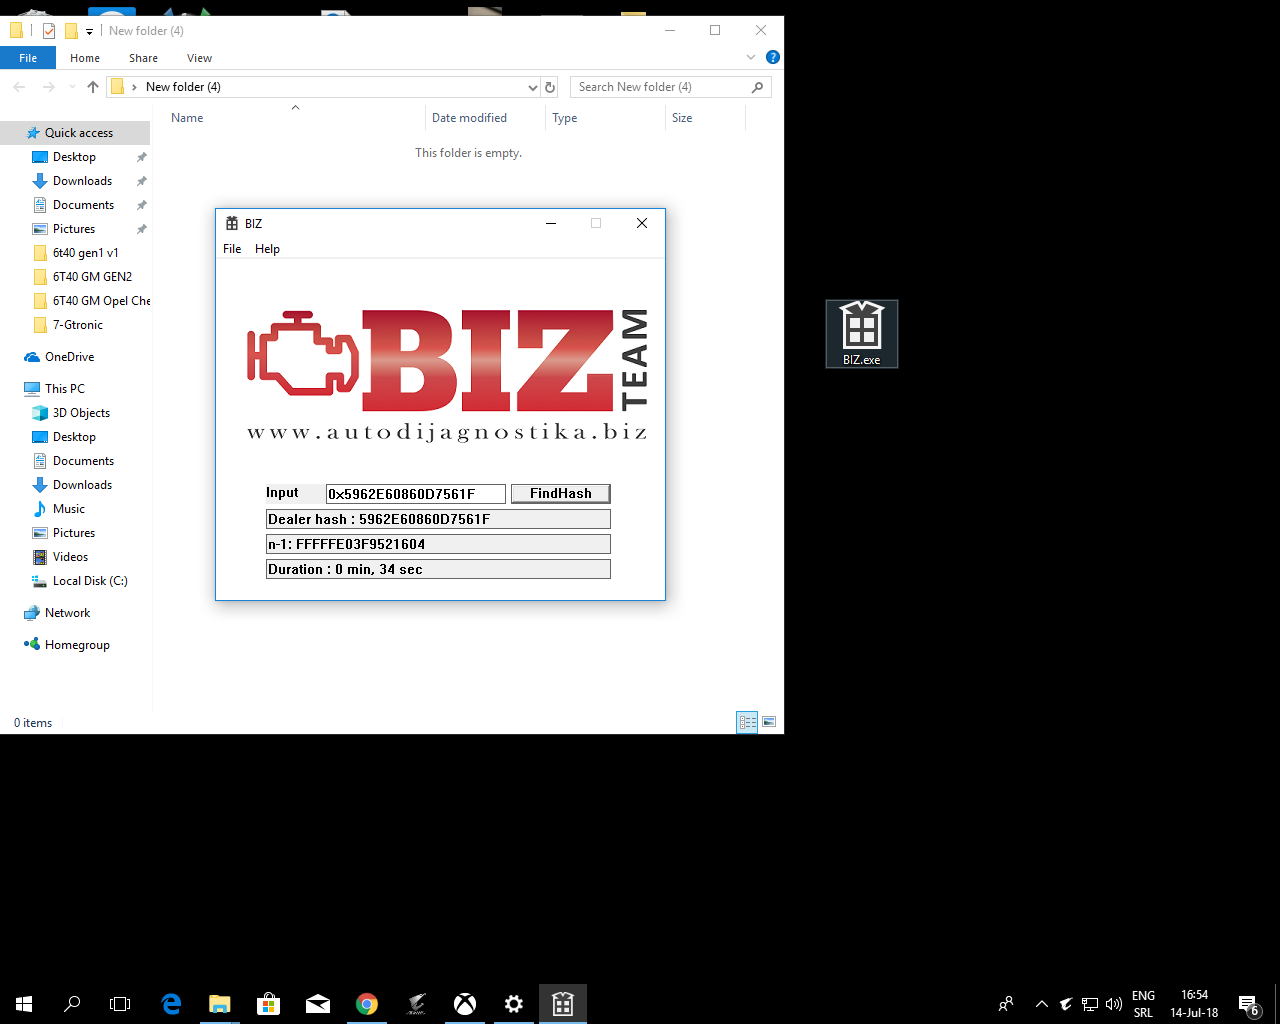Click the search magnifier icon

(x=757, y=87)
